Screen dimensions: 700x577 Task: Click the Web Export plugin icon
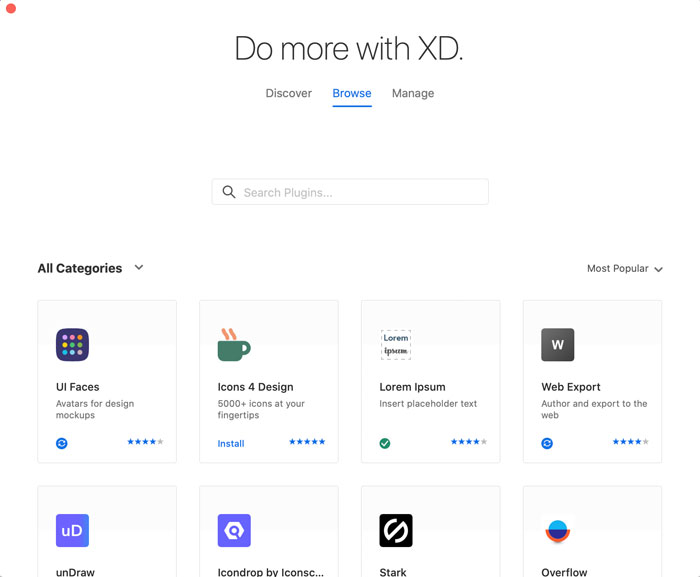(x=558, y=345)
